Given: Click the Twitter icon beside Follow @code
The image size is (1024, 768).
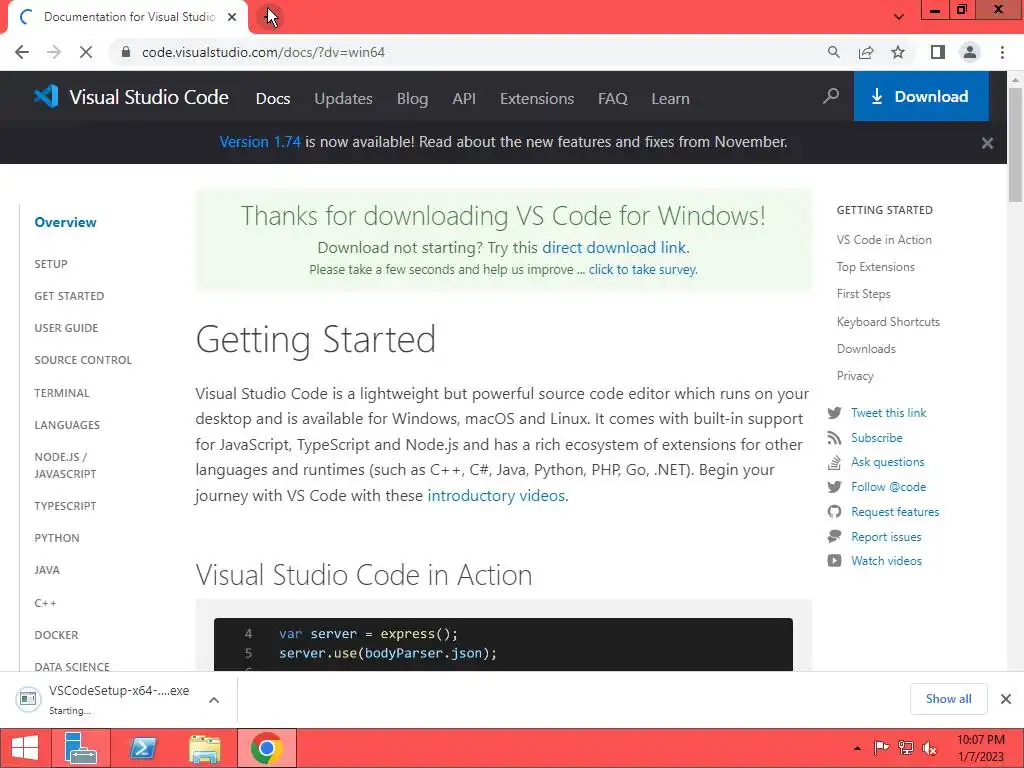Looking at the screenshot, I should point(834,487).
